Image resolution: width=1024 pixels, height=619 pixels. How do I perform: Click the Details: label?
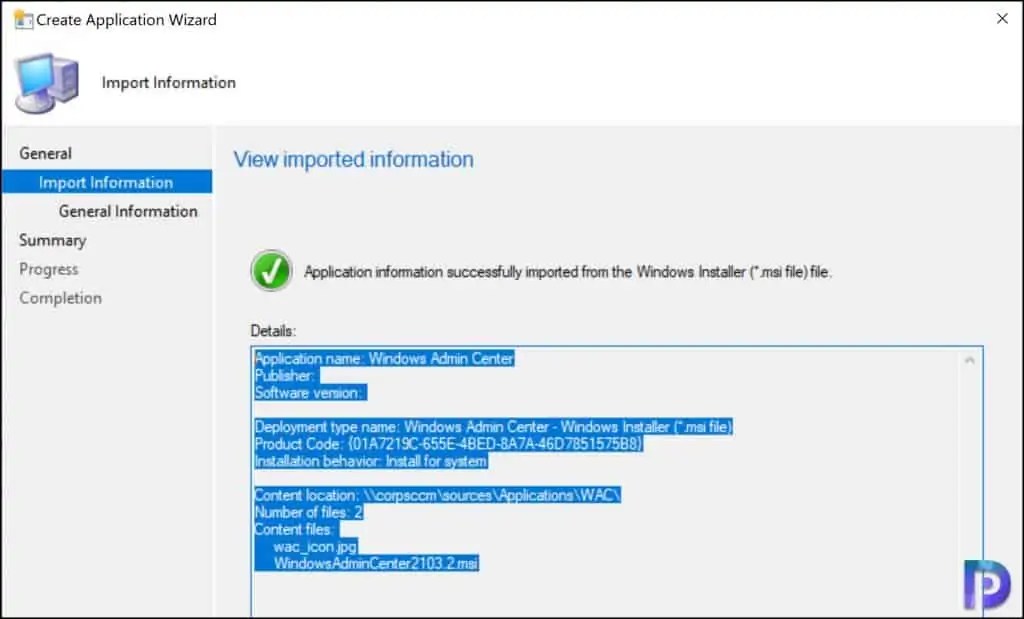click(273, 330)
